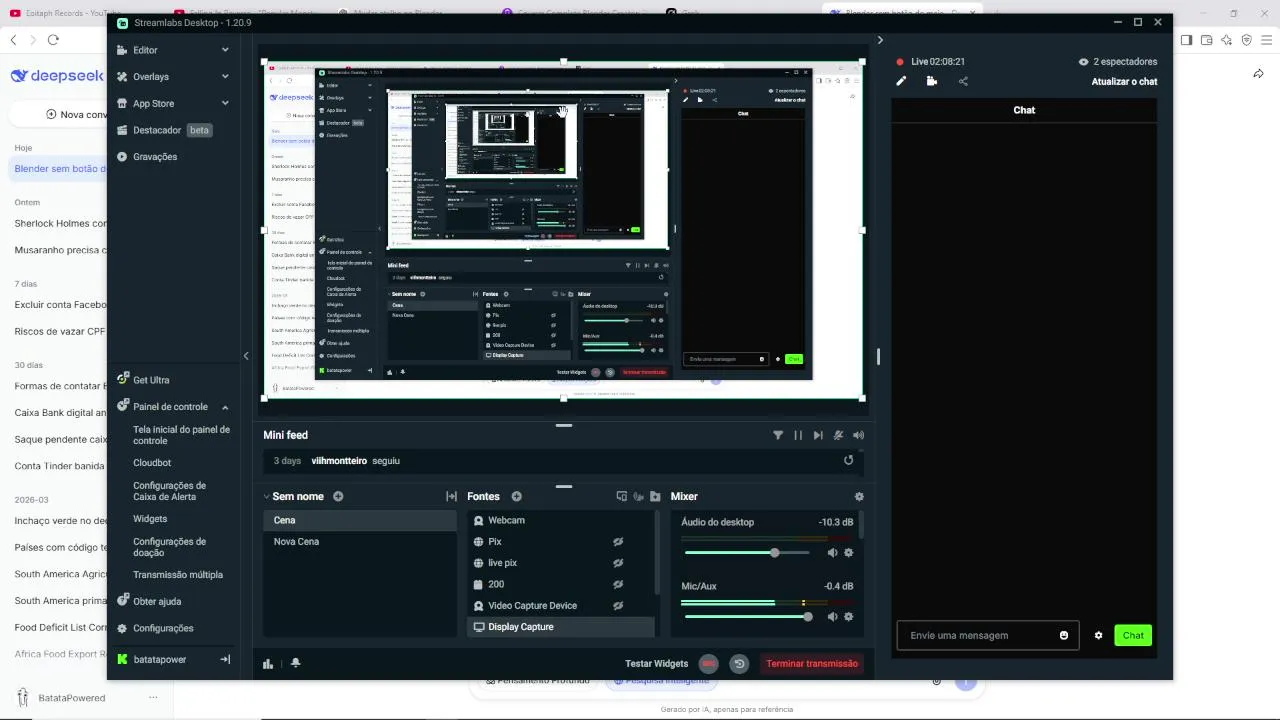The width and height of the screenshot is (1280, 720).
Task: Click the Atualizar o chat link
Action: coord(1124,82)
